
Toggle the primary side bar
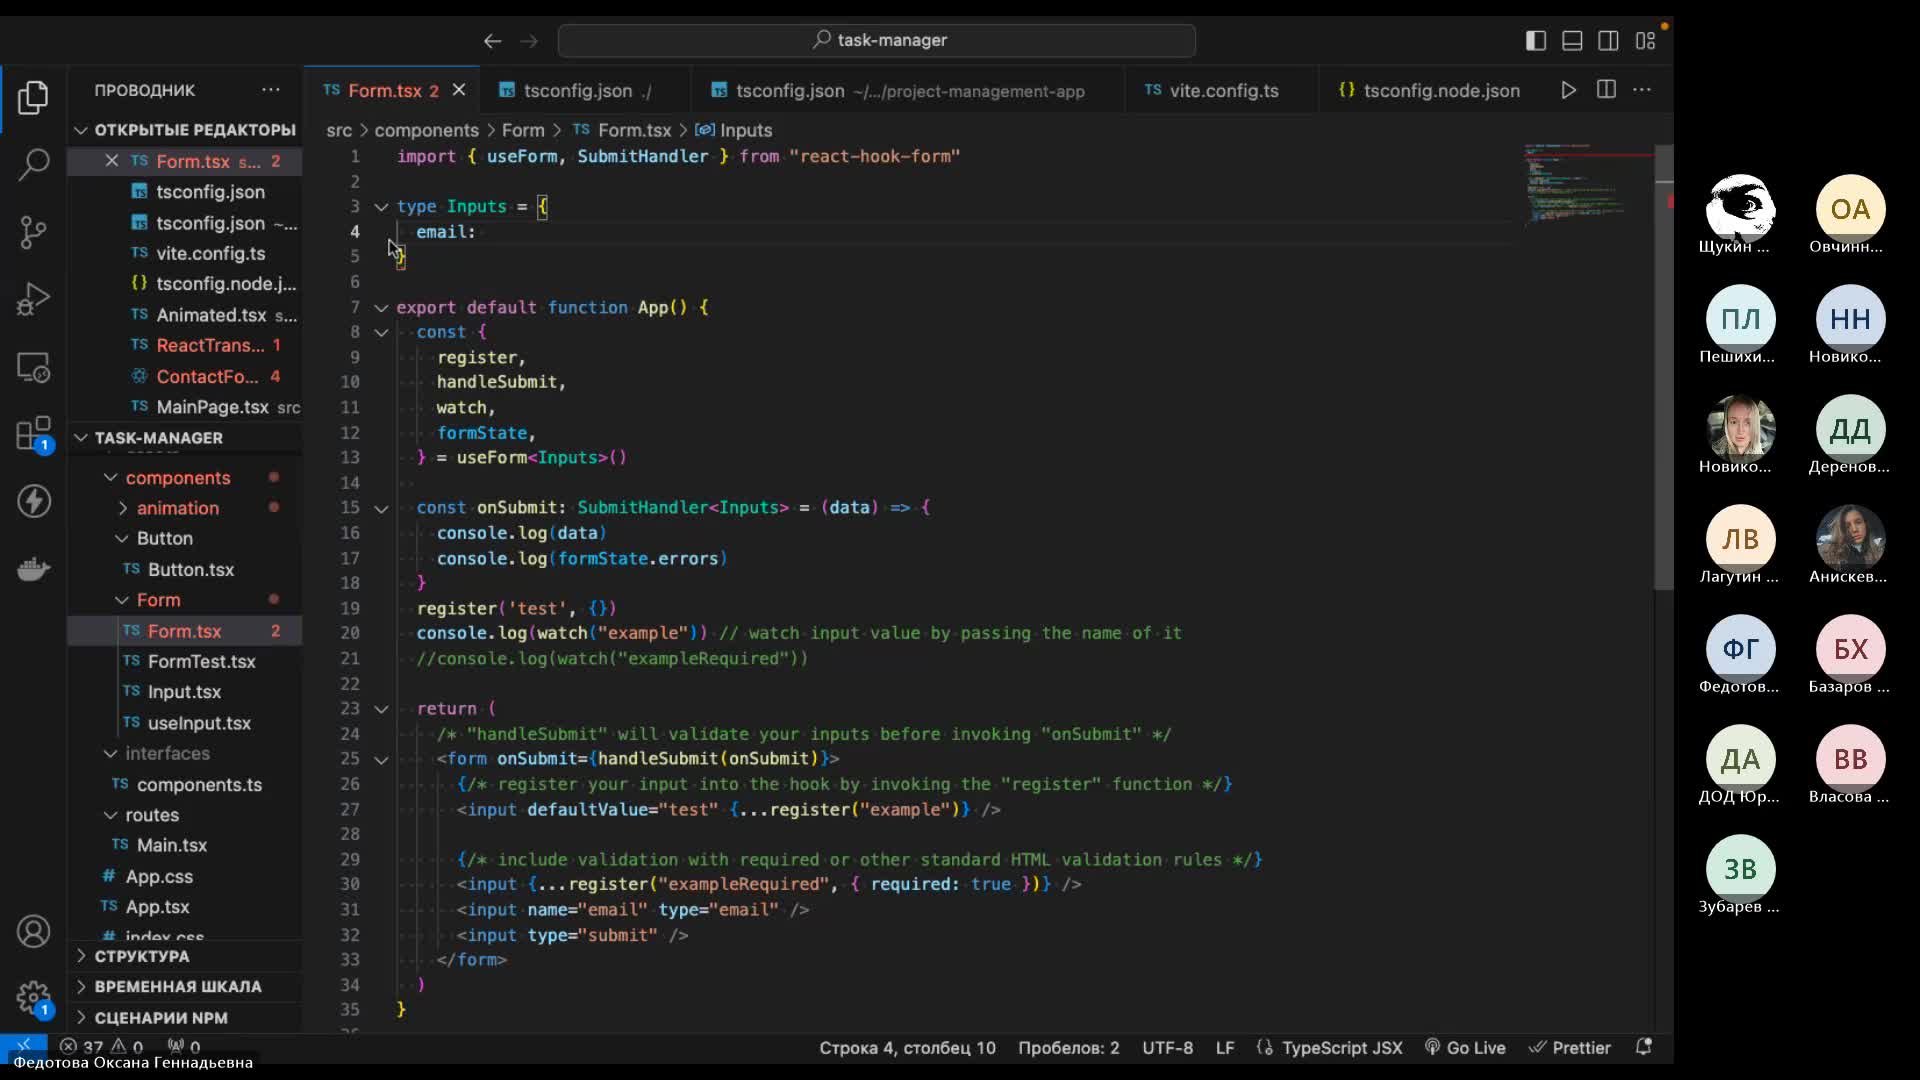click(x=1536, y=41)
